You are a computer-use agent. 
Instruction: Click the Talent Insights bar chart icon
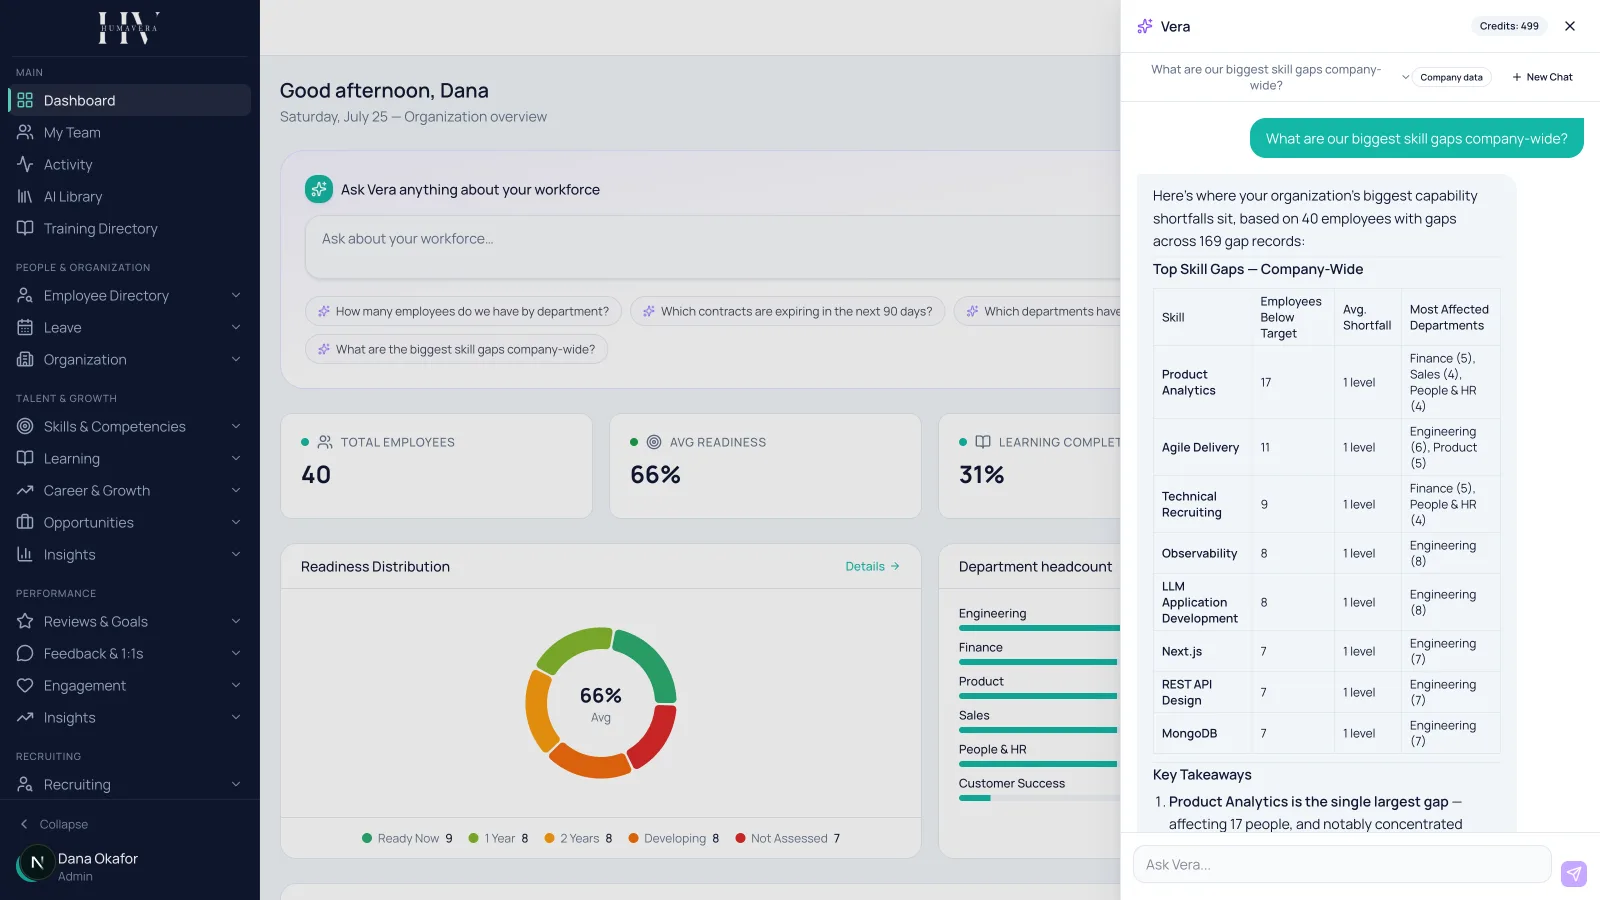pyautogui.click(x=25, y=554)
